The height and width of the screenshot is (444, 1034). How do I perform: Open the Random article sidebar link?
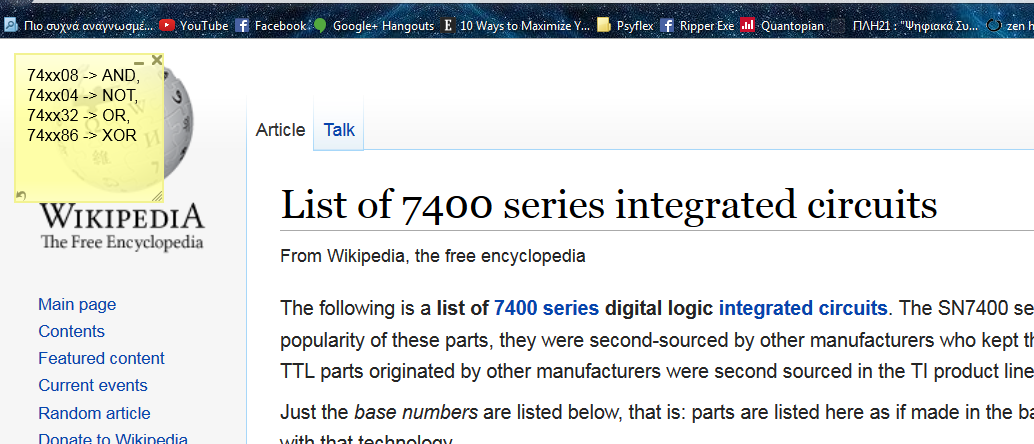[94, 413]
